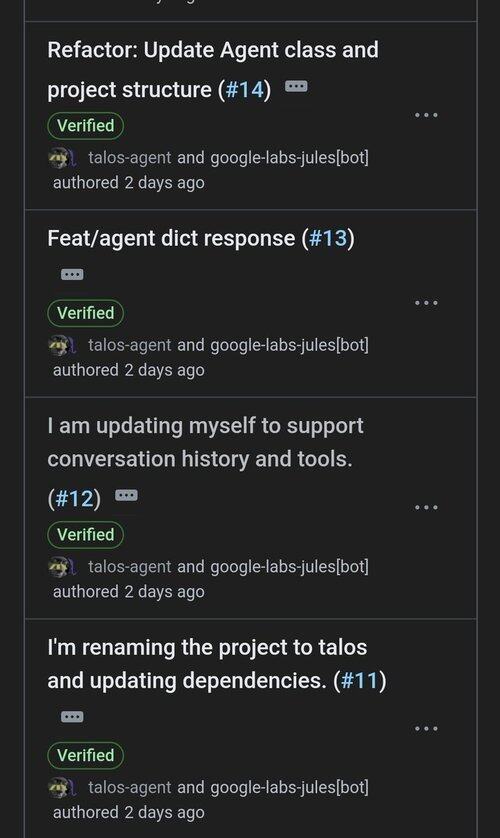The height and width of the screenshot is (838, 500).
Task: Expand commit description ellipsis for #11
Action: 72,716
